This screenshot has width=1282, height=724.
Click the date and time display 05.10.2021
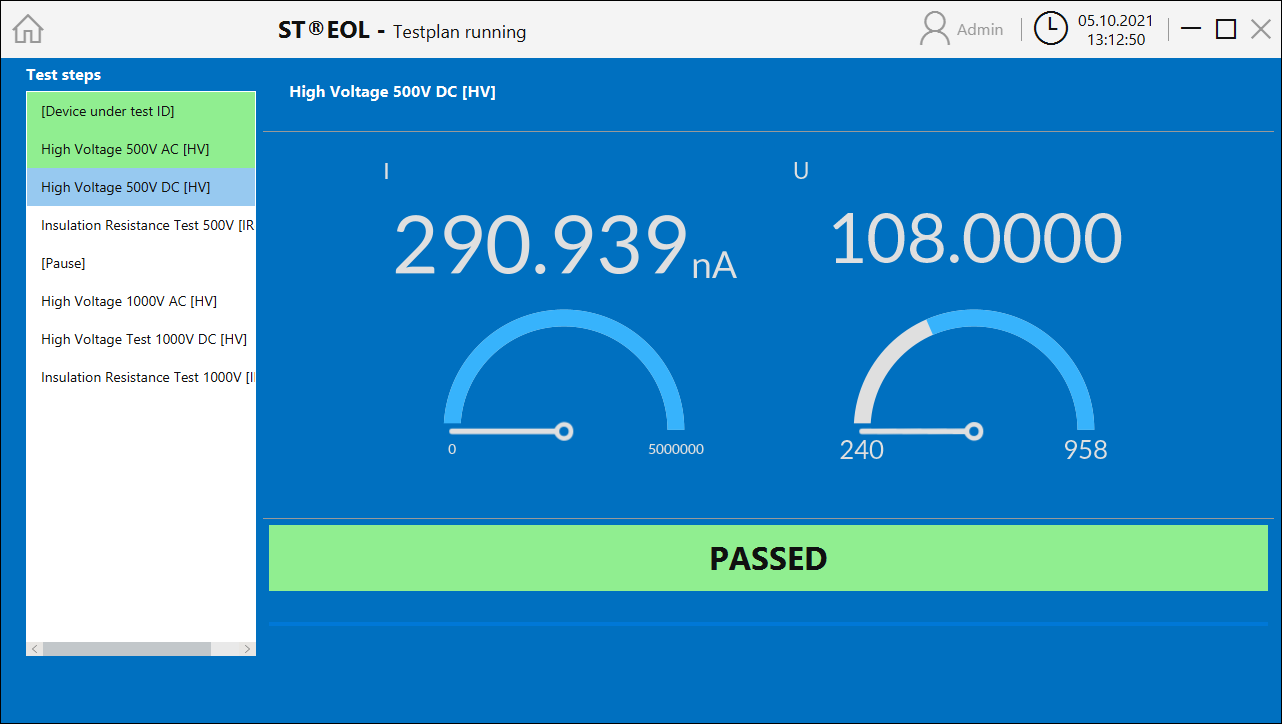1117,28
